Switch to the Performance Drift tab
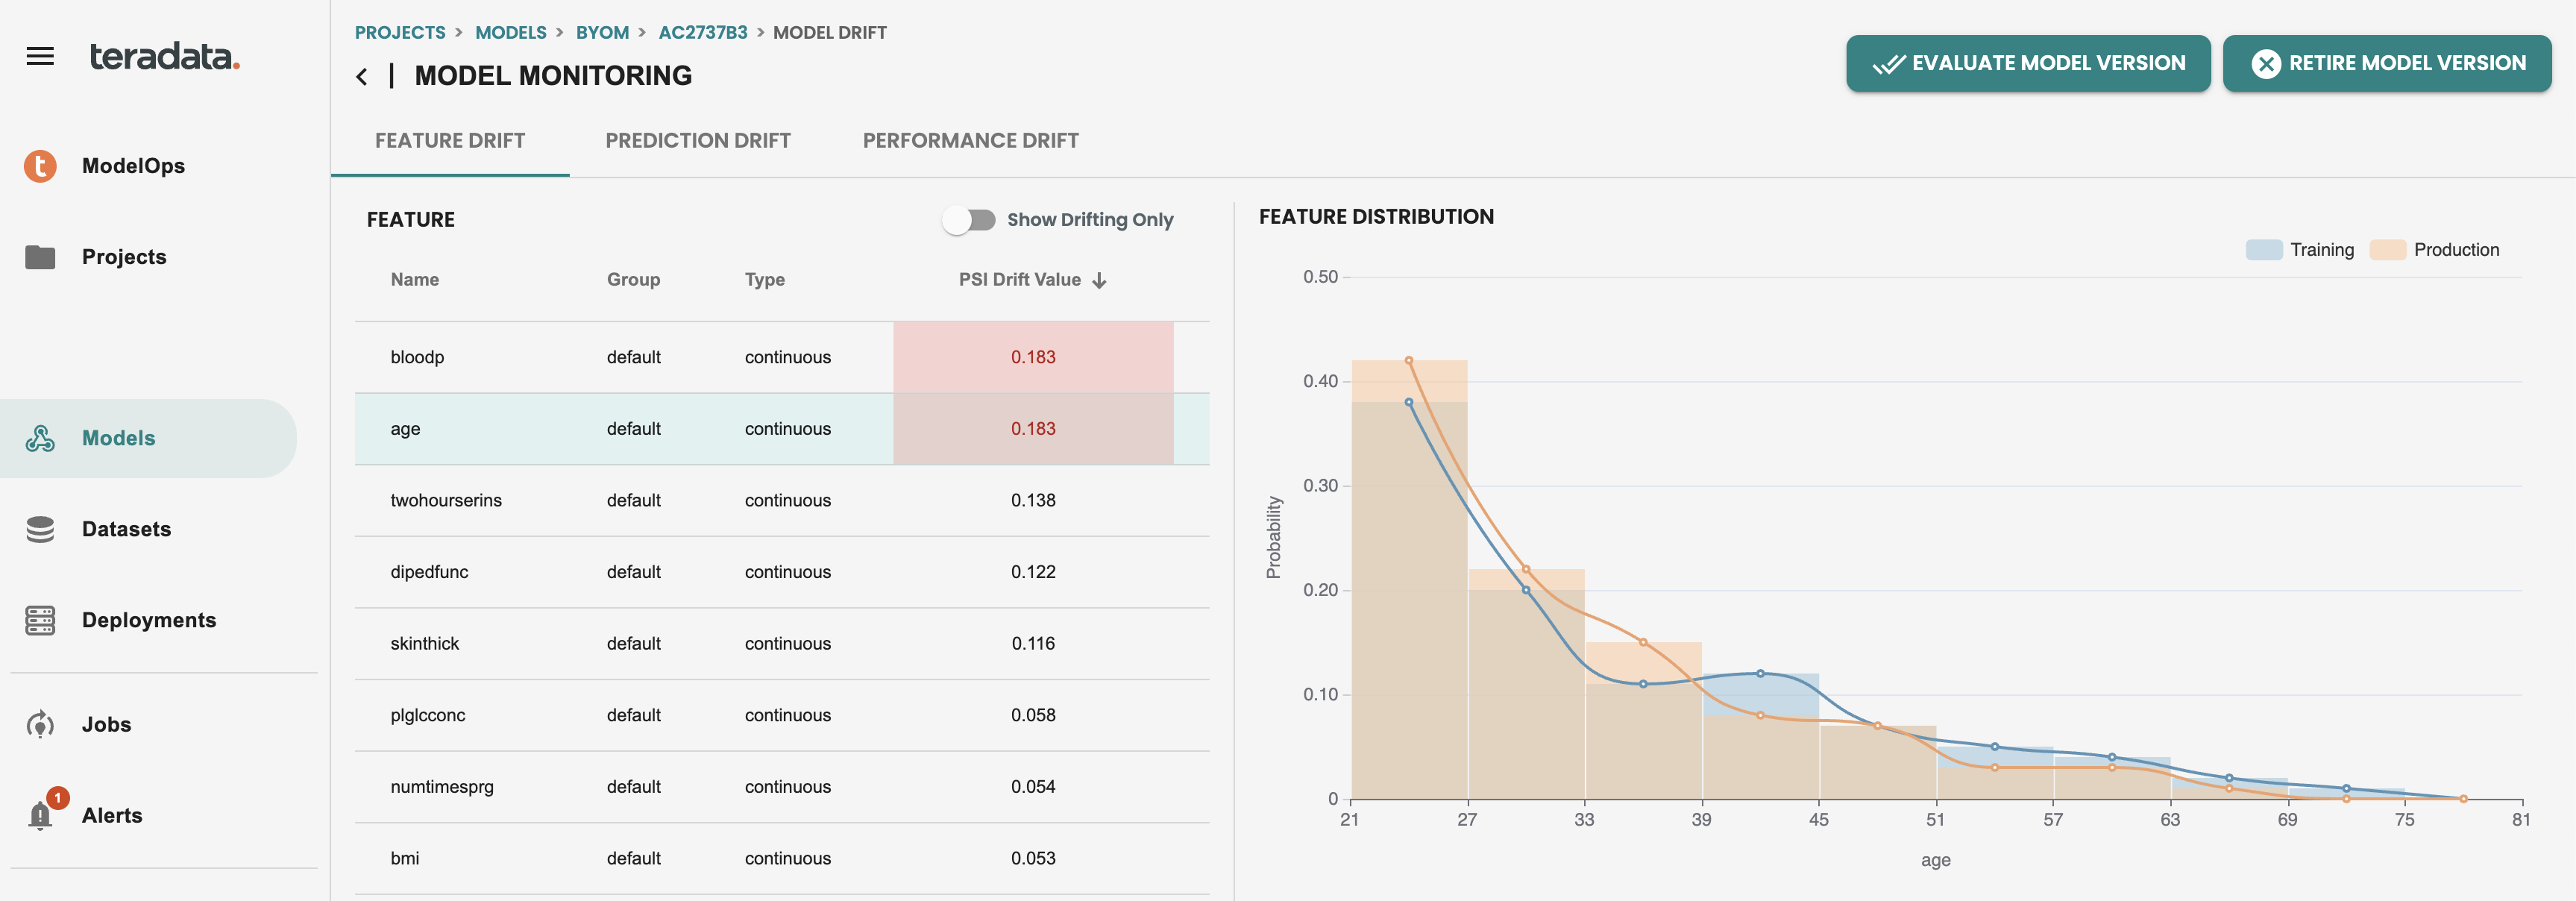 [970, 141]
